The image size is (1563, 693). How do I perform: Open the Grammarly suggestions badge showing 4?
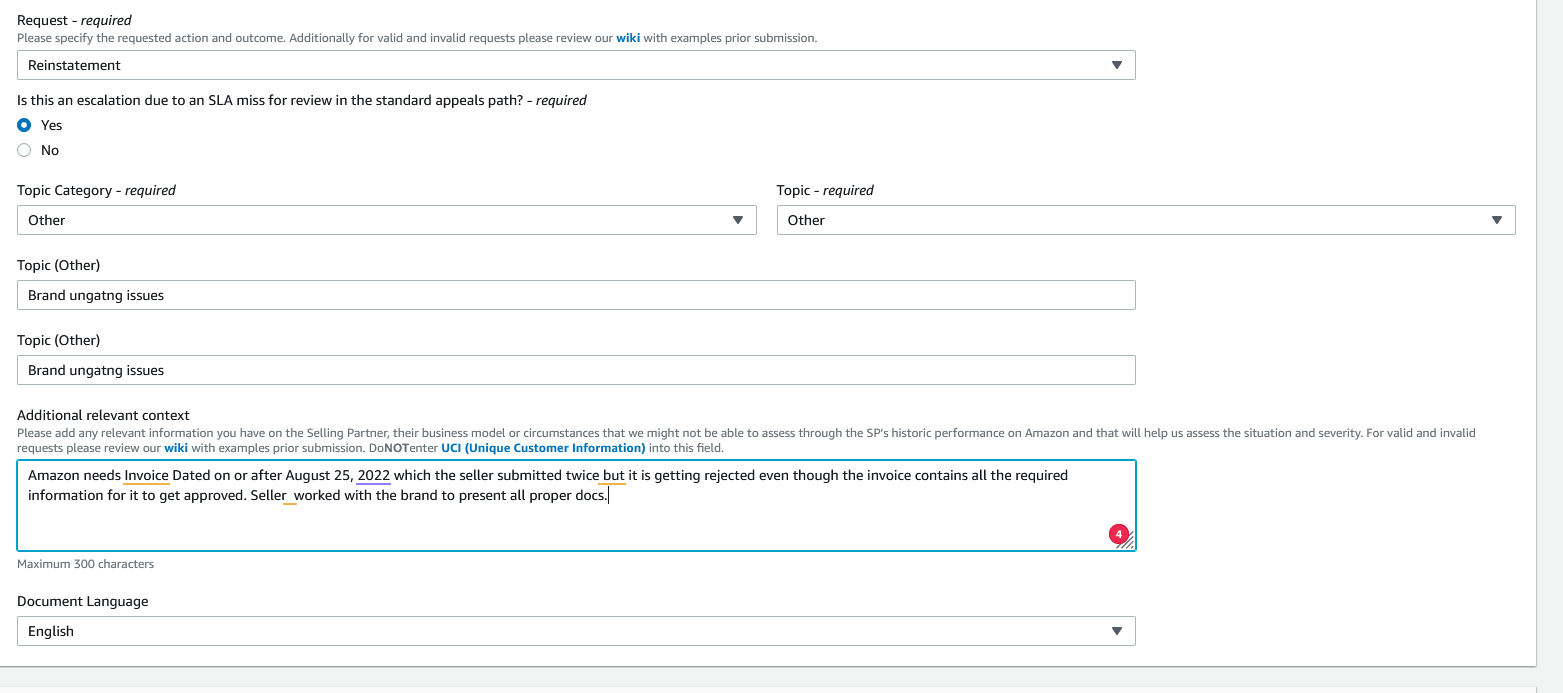pyautogui.click(x=1118, y=534)
